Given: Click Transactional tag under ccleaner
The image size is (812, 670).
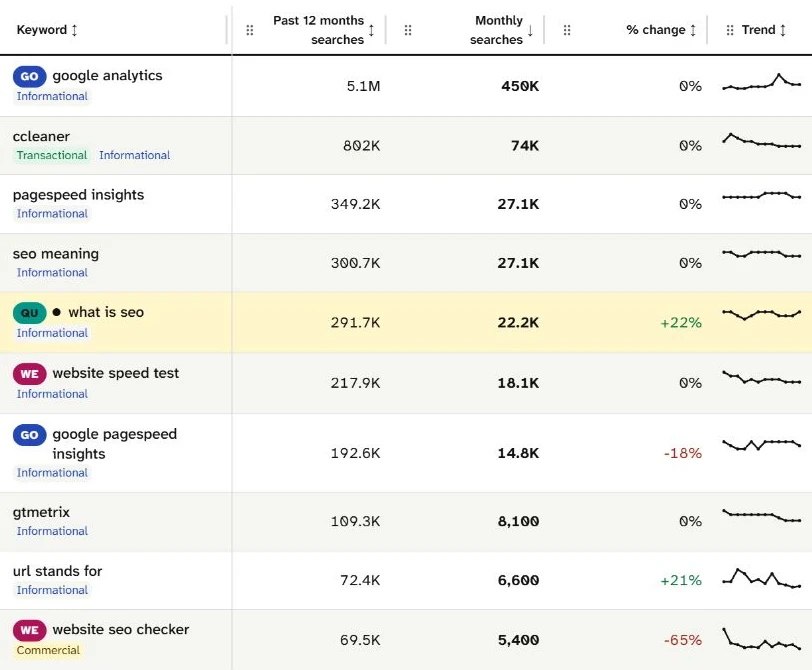Looking at the screenshot, I should coord(52,155).
